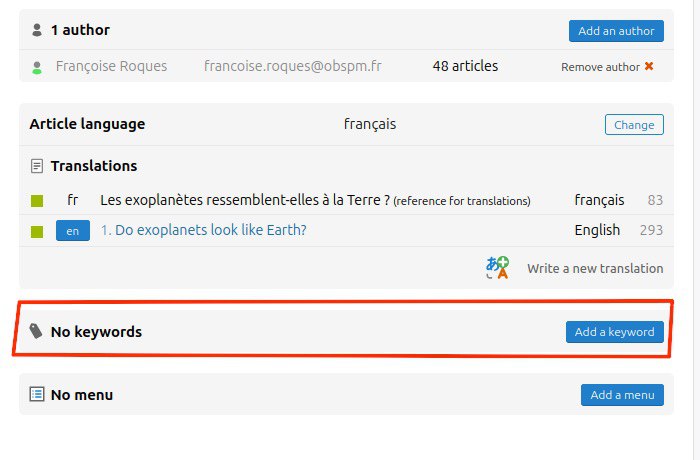This screenshot has height=460, width=700.
Task: Click the '48 articles' count
Action: click(465, 66)
